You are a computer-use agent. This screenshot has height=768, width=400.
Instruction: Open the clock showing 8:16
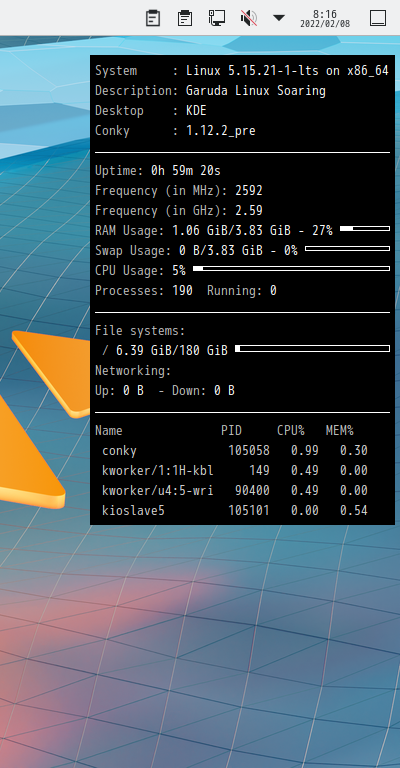pyautogui.click(x=325, y=19)
